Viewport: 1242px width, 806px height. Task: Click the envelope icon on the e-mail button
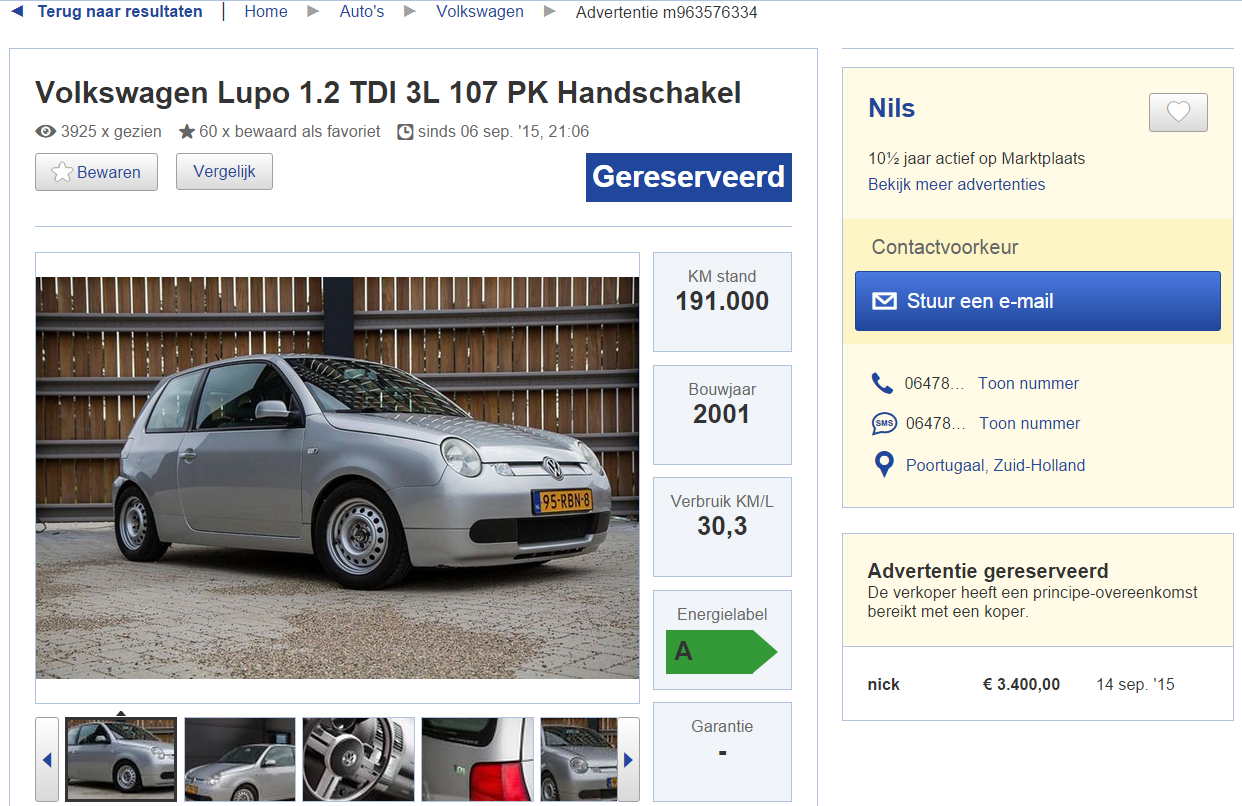pos(884,301)
